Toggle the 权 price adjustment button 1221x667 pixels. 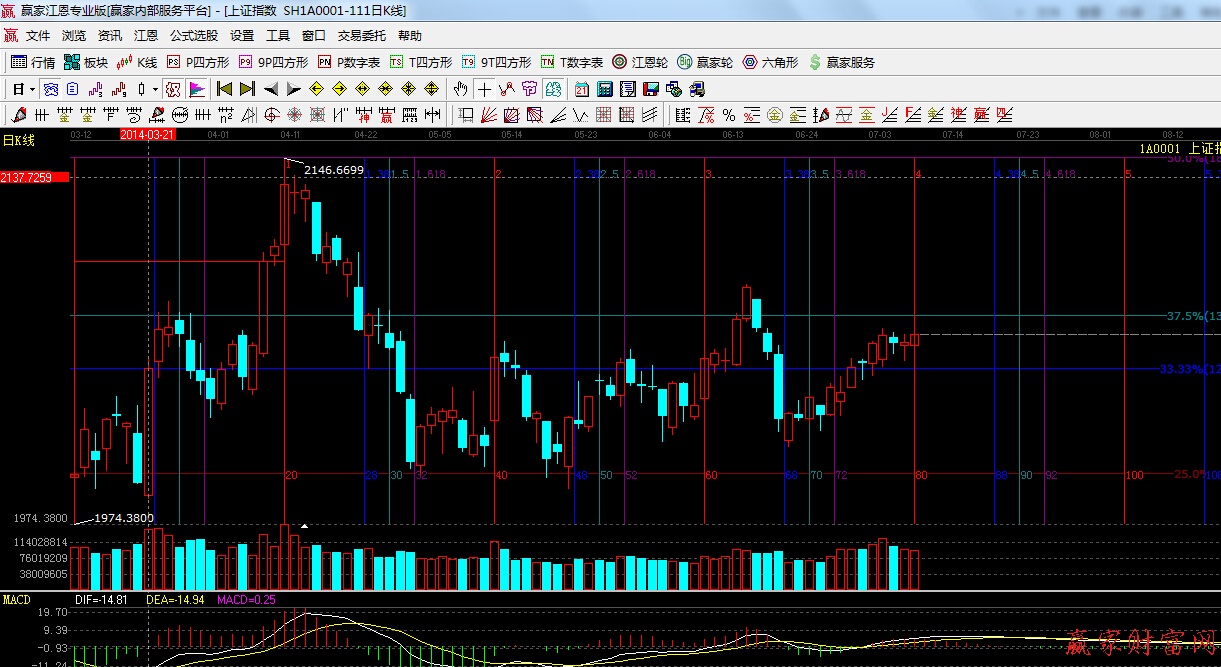(173, 89)
